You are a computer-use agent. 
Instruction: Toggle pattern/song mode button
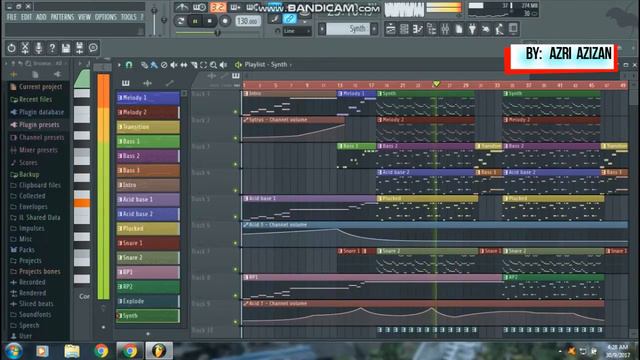click(x=180, y=21)
